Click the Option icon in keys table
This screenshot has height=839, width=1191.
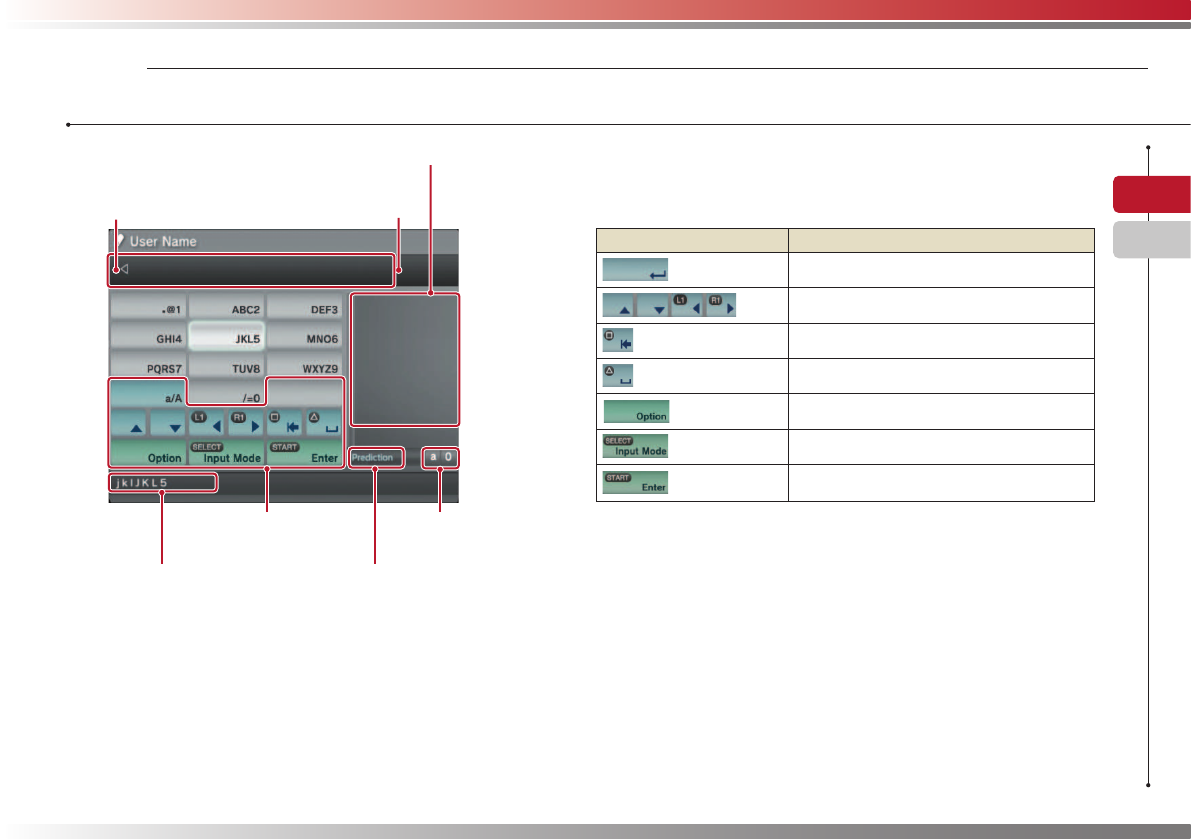[x=635, y=411]
